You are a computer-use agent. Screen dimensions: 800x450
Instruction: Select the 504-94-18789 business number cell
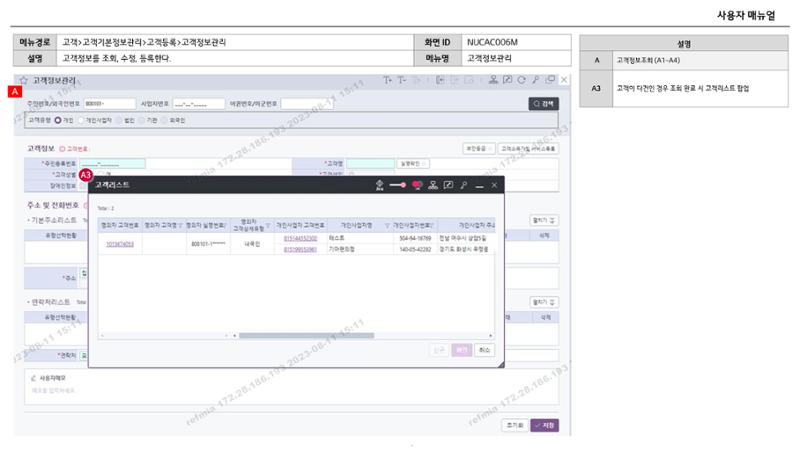415,238
